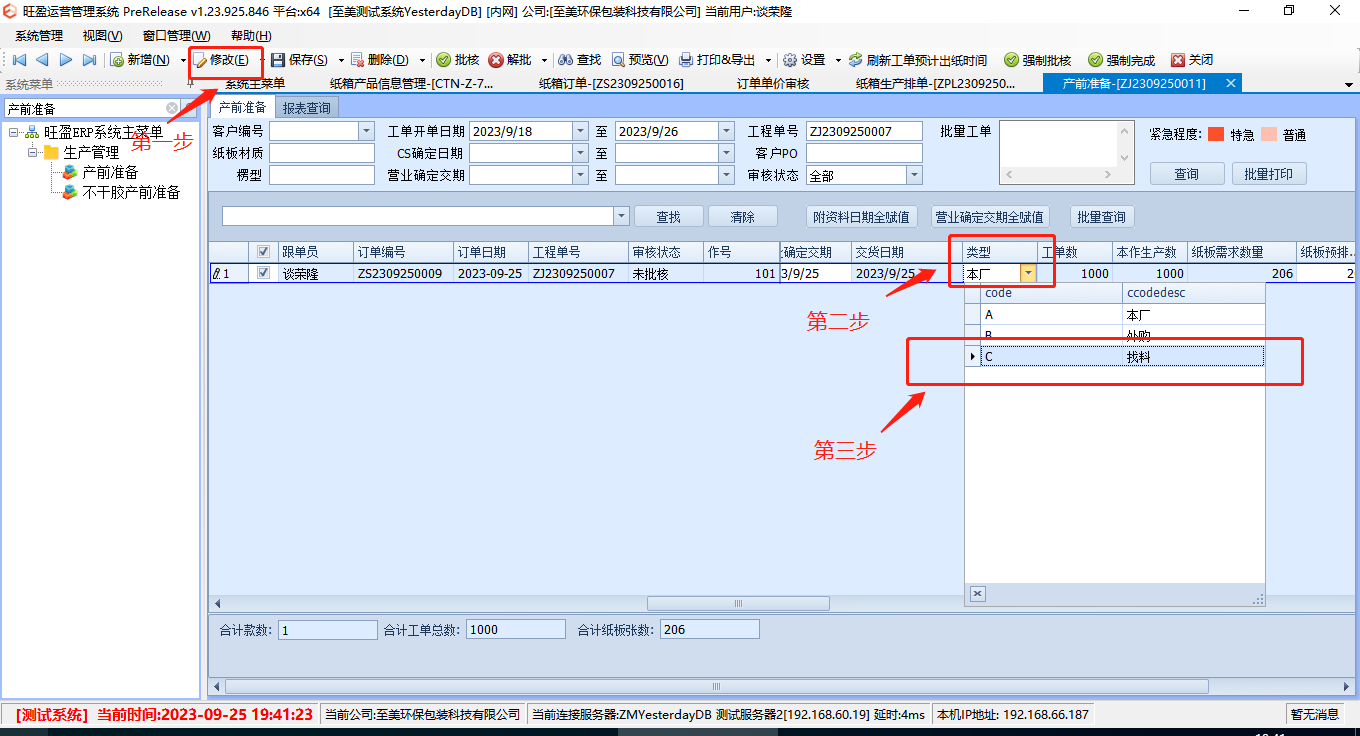1360x736 pixels.
Task: Open the 类型 本厂 cell dropdown arrow
Action: coord(1028,273)
